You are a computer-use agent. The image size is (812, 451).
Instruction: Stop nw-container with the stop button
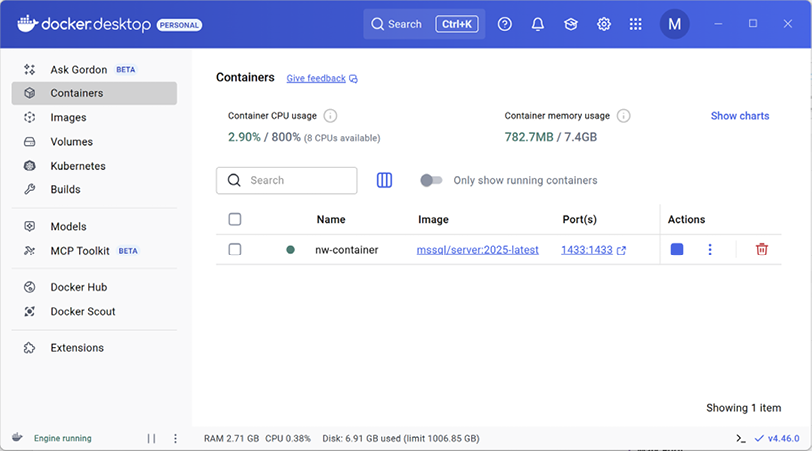pyautogui.click(x=677, y=249)
